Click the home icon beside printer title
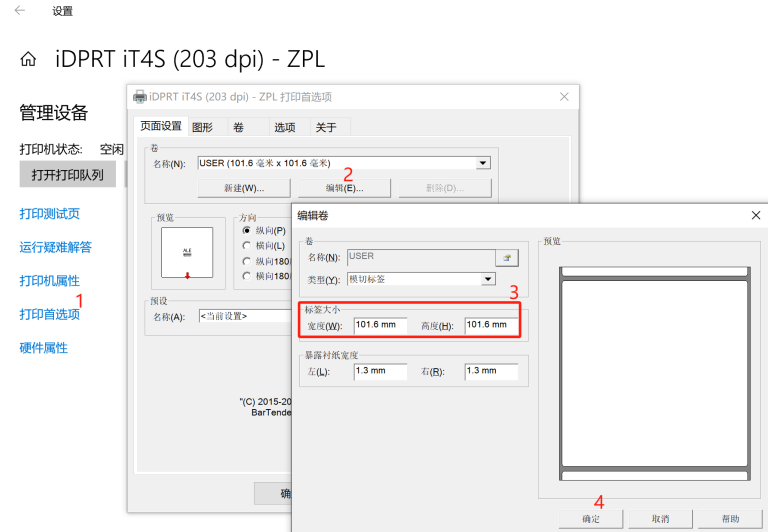768x532 pixels. point(28,59)
